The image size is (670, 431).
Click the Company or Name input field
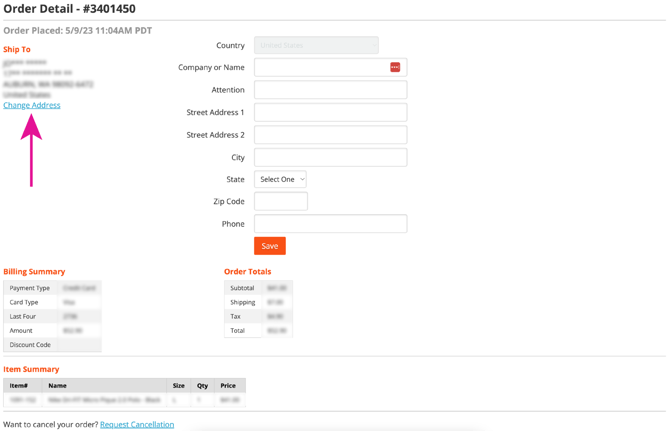point(330,67)
